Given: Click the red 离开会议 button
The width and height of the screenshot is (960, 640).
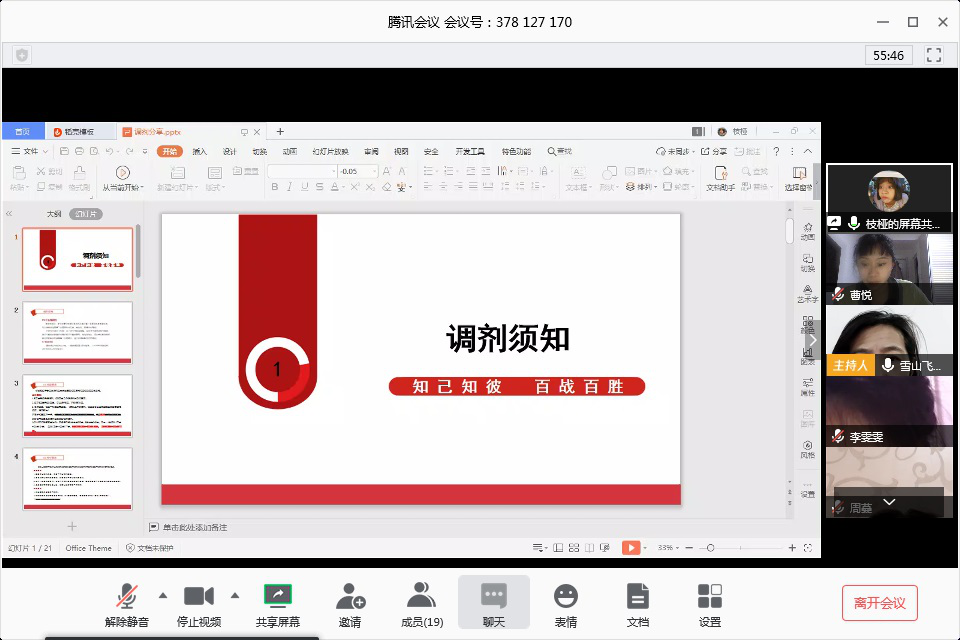Looking at the screenshot, I should pyautogui.click(x=879, y=603).
